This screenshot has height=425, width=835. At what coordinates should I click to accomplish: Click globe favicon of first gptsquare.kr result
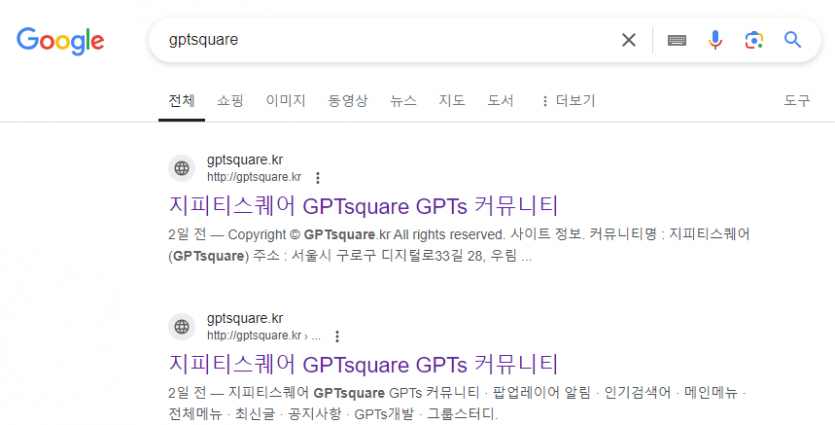(x=182, y=168)
